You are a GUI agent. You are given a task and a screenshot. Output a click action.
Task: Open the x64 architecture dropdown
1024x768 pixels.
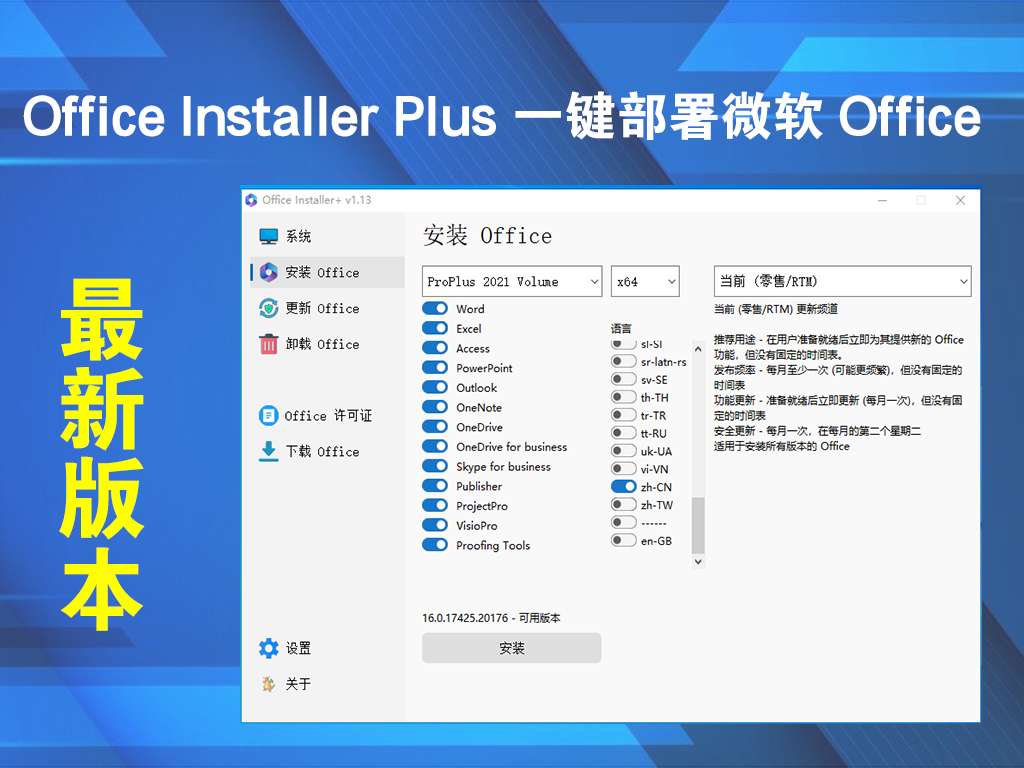click(x=645, y=281)
